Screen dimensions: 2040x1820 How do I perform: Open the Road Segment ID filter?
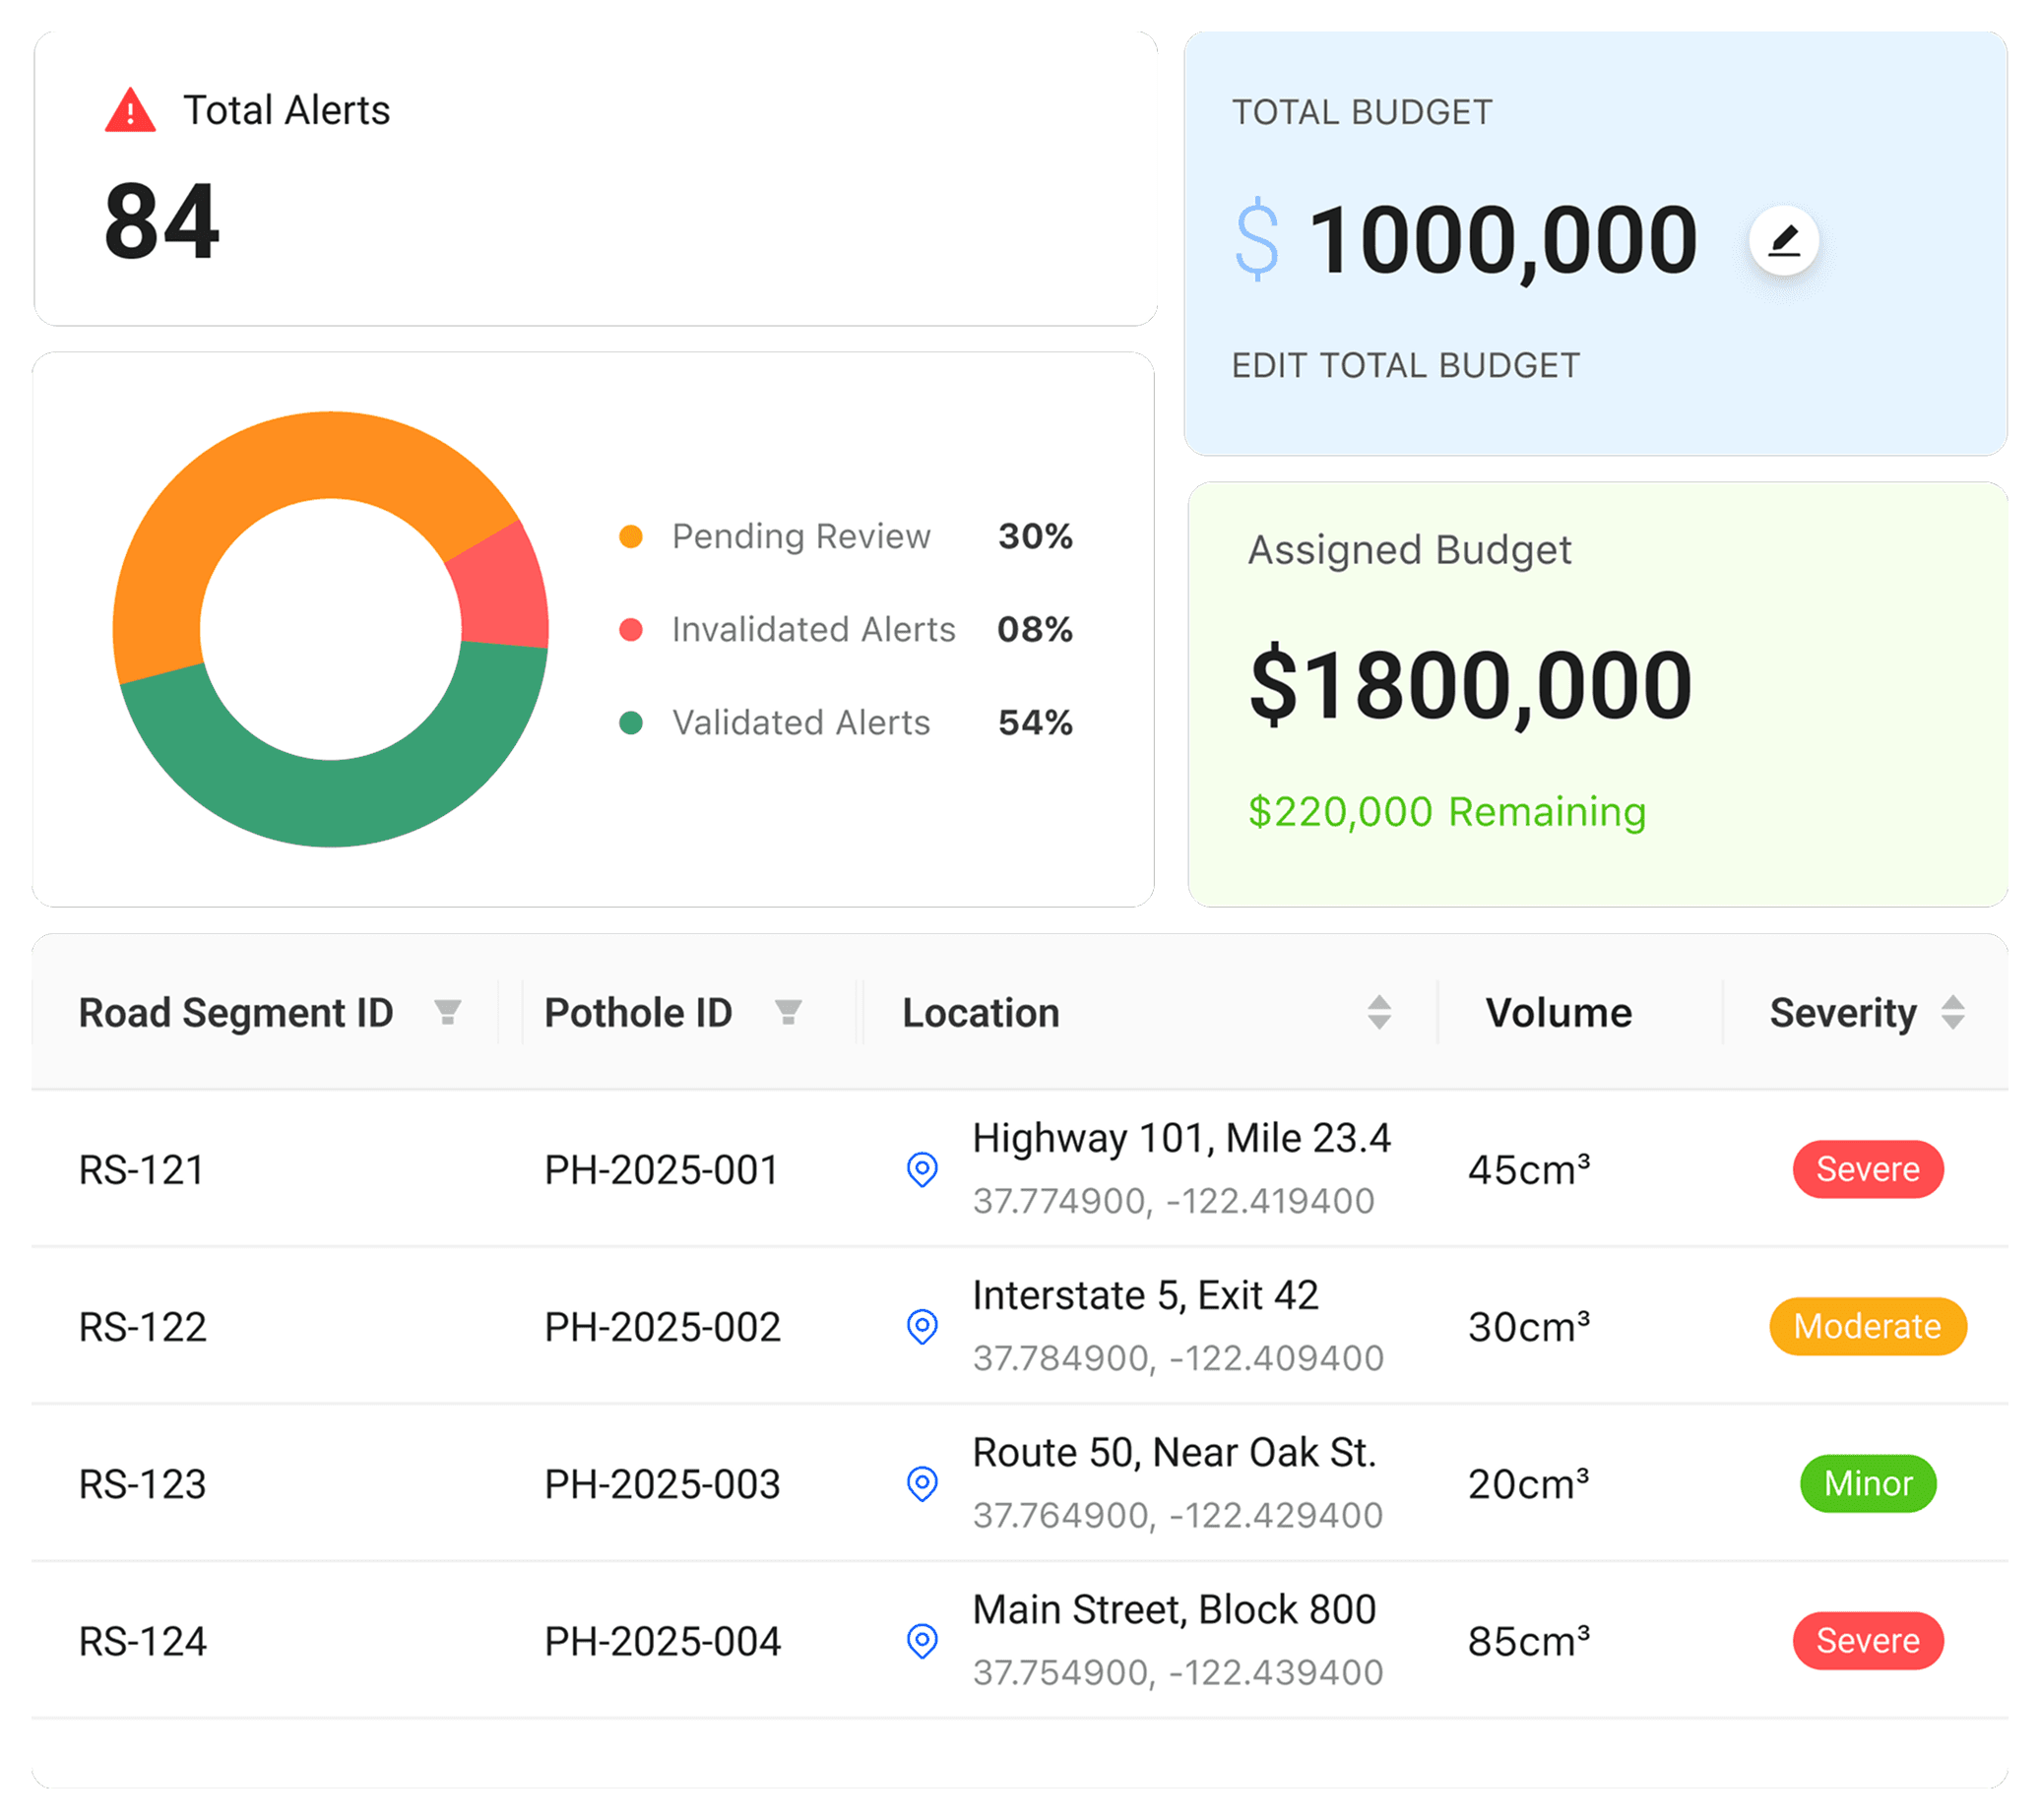pyautogui.click(x=447, y=1013)
